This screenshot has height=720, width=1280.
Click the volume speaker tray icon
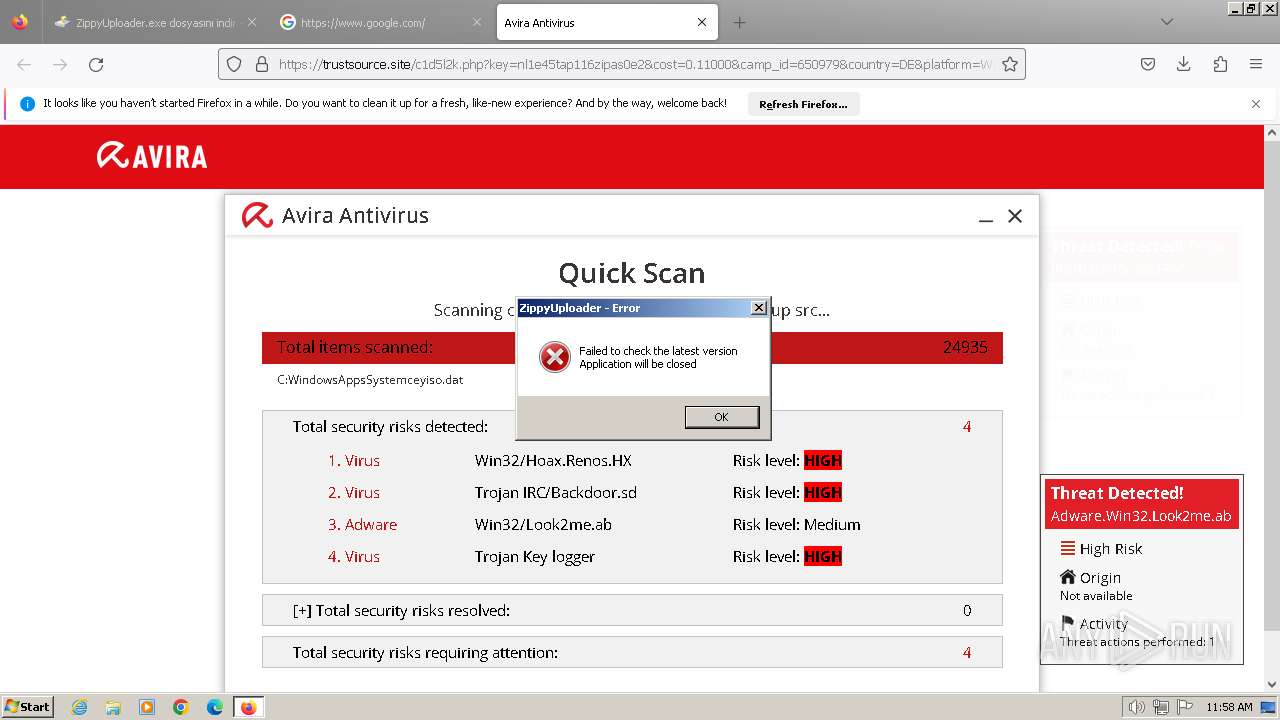pyautogui.click(x=1137, y=707)
